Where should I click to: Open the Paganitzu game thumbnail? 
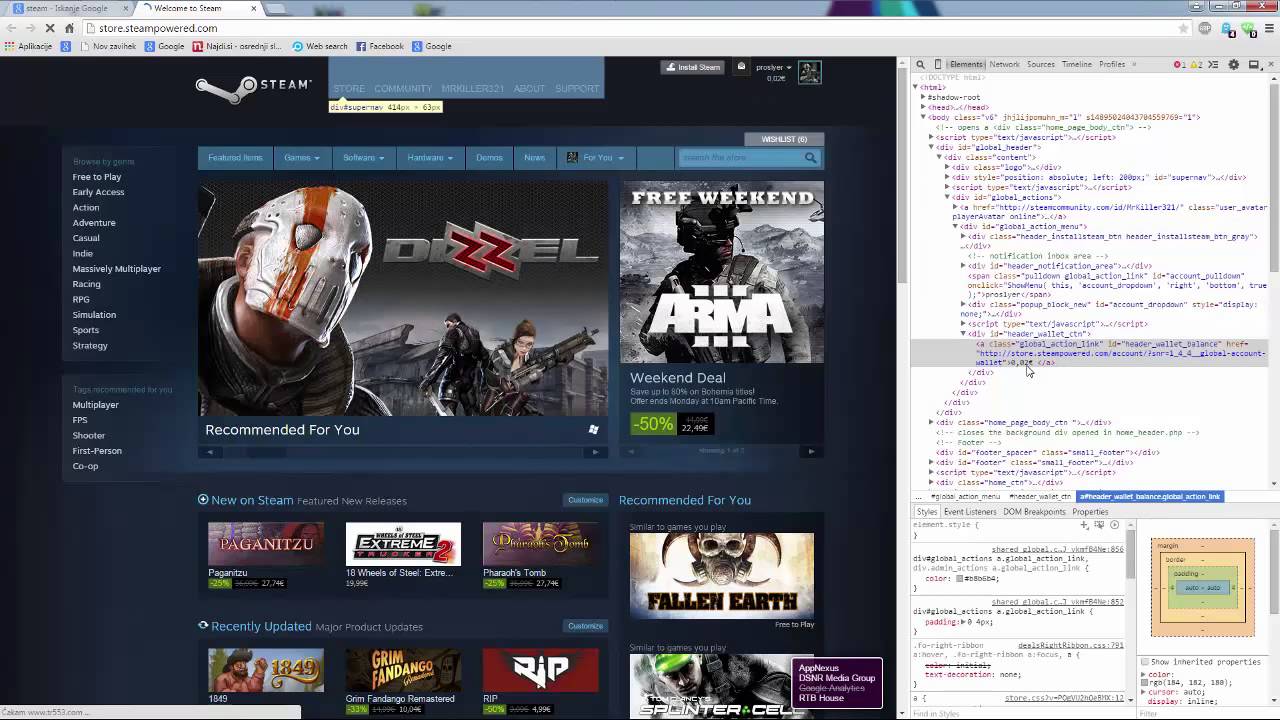pyautogui.click(x=266, y=544)
